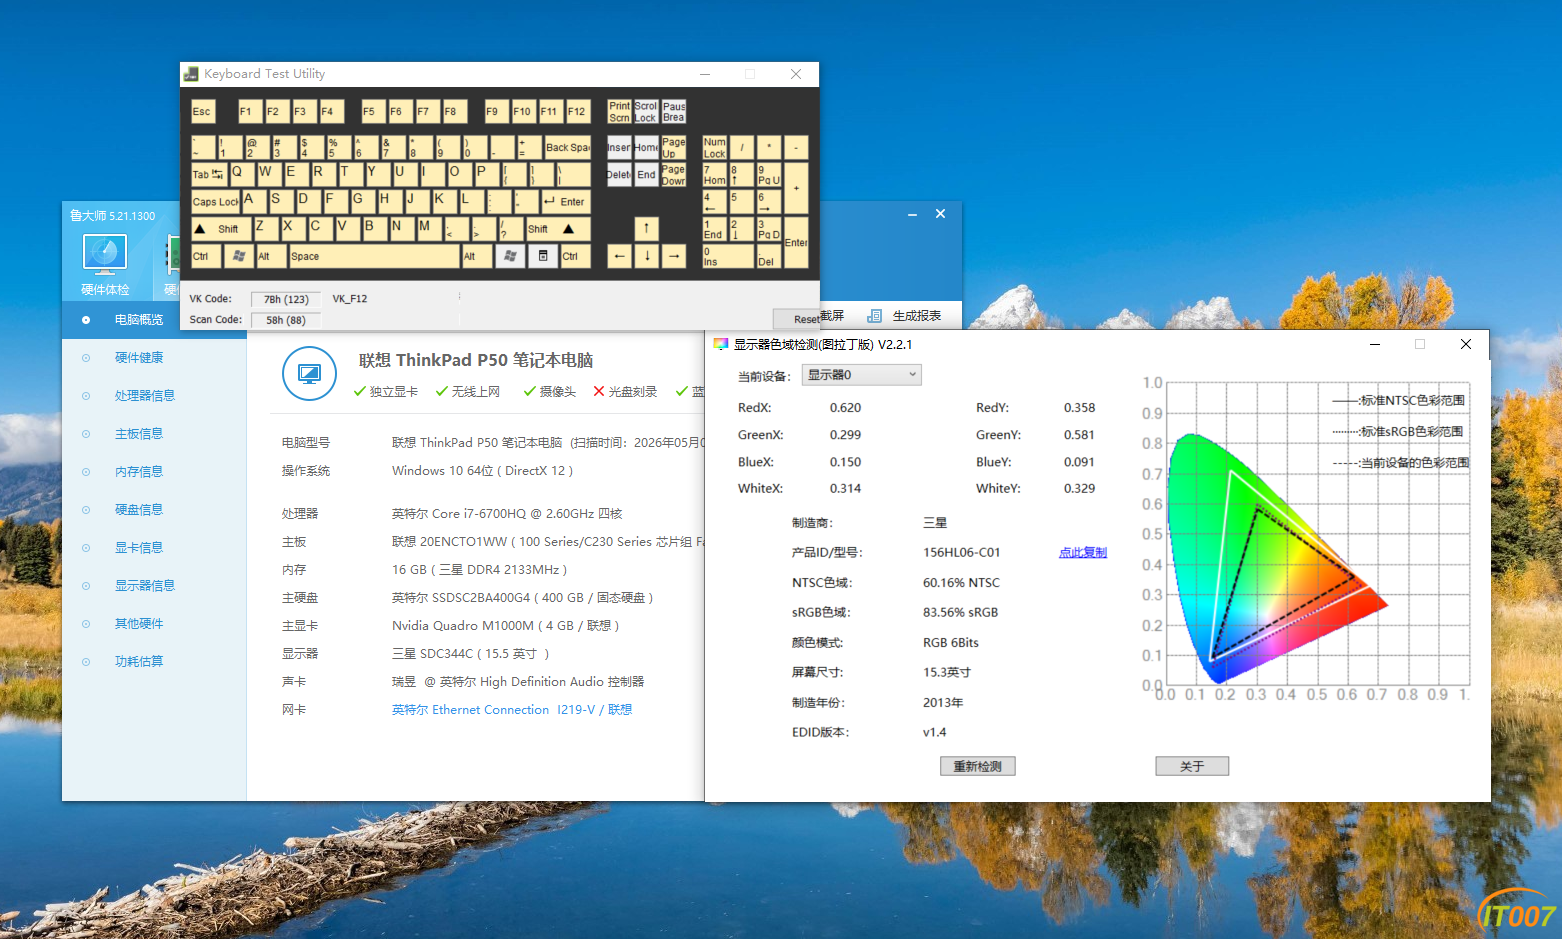
Task: Open 处理器信息 in the sidebar
Action: pos(144,396)
